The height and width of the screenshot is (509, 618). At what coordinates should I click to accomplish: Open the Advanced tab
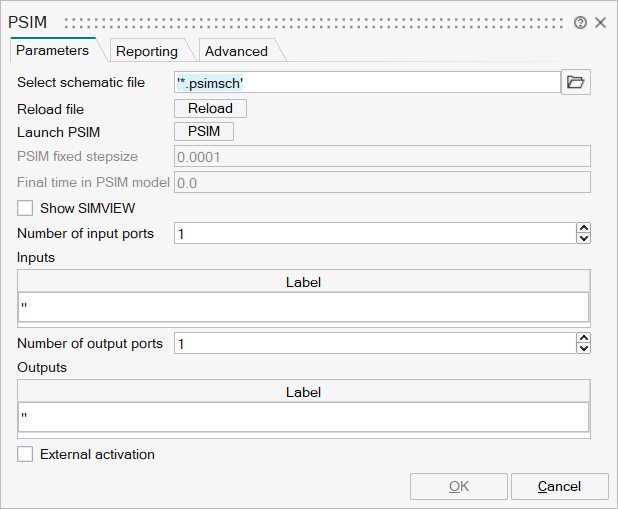point(236,51)
